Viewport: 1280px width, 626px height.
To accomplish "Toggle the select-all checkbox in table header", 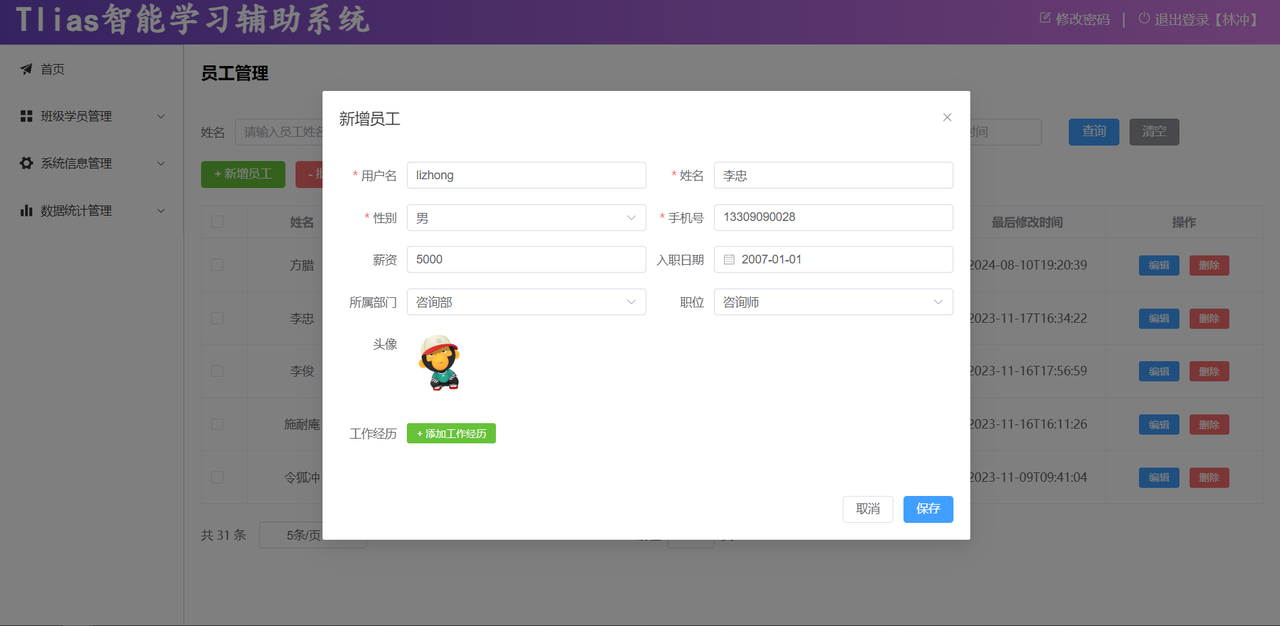I will pos(217,222).
